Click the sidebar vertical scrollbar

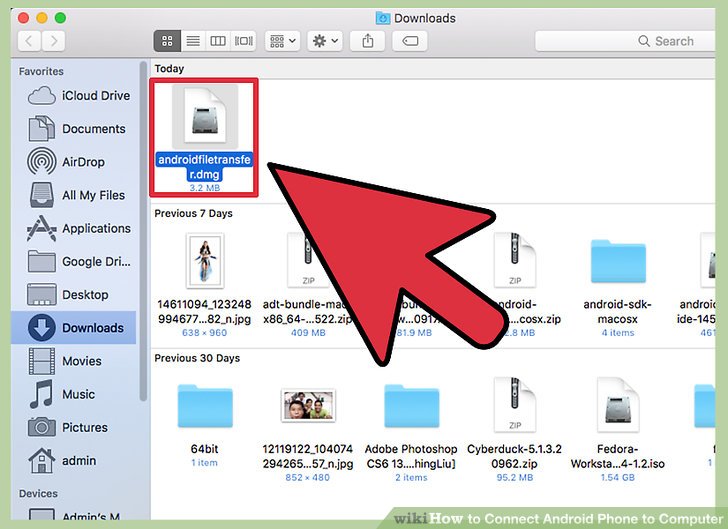click(143, 231)
